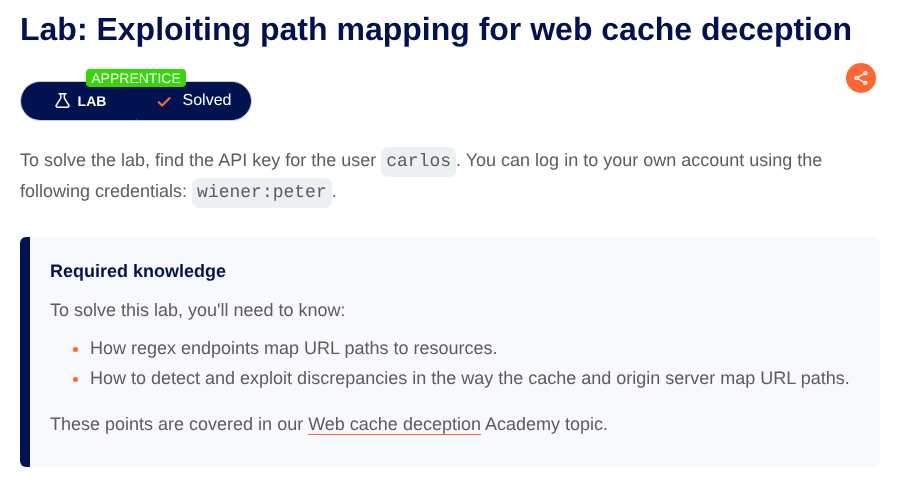904x478 pixels.
Task: Open the Web cache deception link
Action: click(x=394, y=424)
